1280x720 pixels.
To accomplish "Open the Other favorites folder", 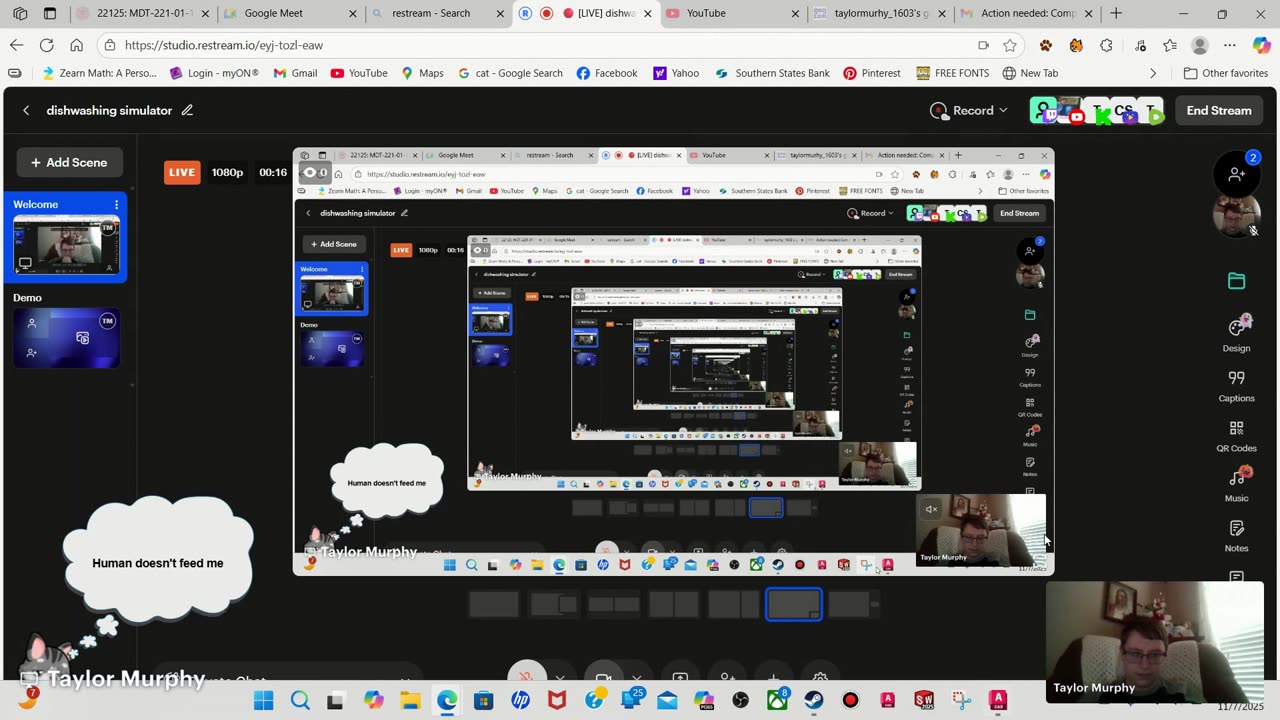I will tap(1225, 73).
